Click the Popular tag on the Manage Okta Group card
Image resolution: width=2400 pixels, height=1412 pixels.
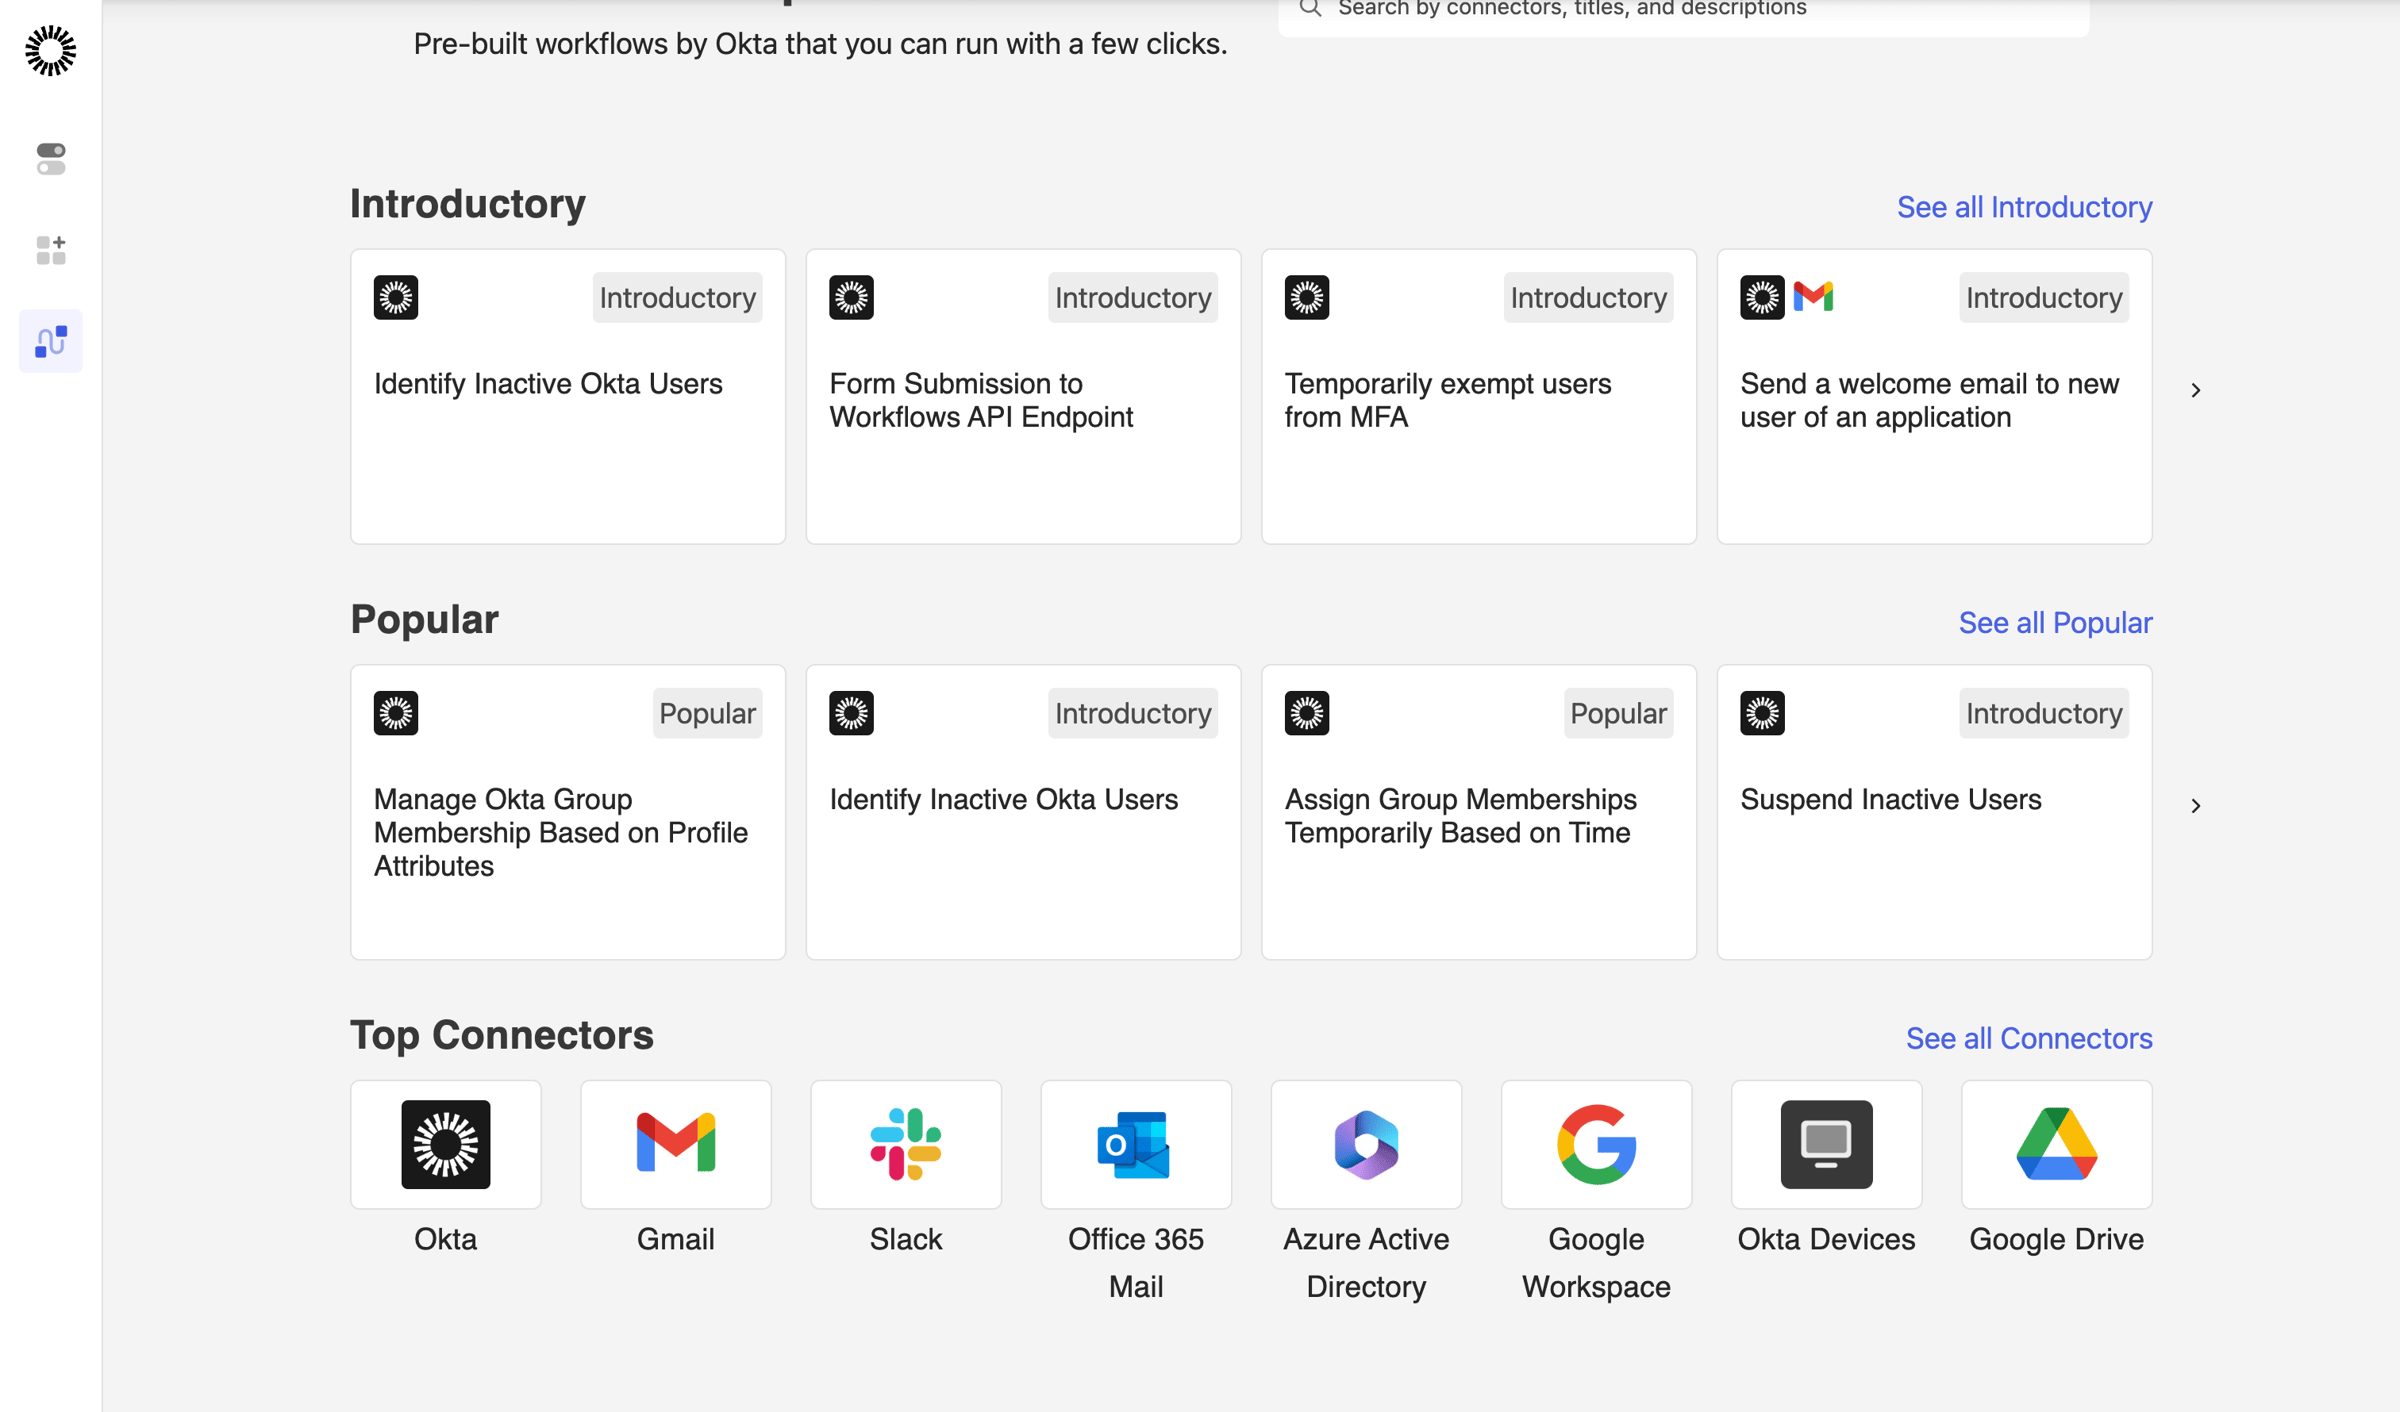point(707,713)
